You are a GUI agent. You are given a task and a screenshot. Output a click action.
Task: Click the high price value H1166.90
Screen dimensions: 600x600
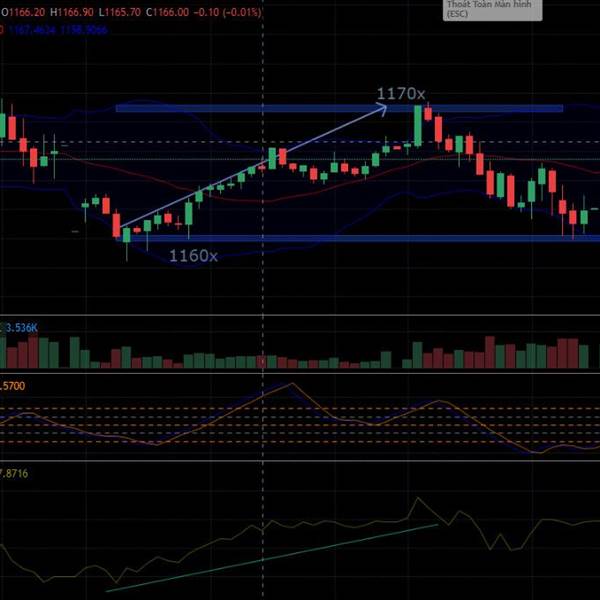pyautogui.click(x=72, y=12)
